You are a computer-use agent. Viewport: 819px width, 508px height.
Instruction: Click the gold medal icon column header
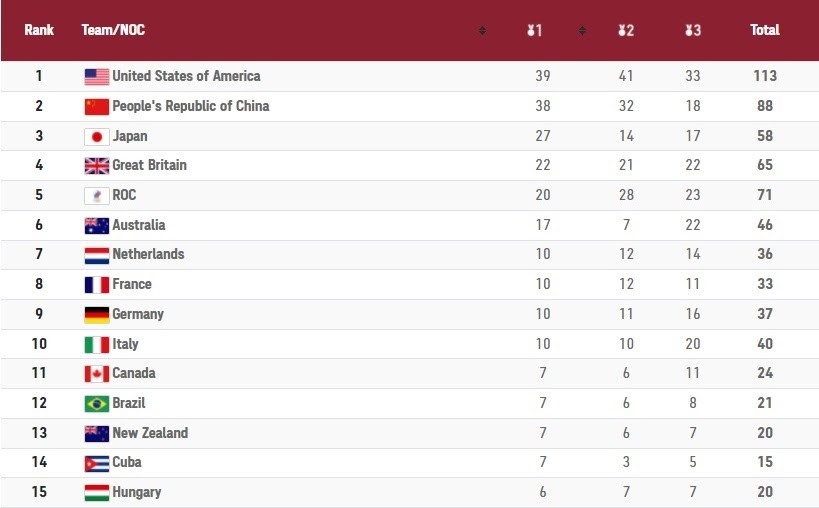tap(535, 30)
